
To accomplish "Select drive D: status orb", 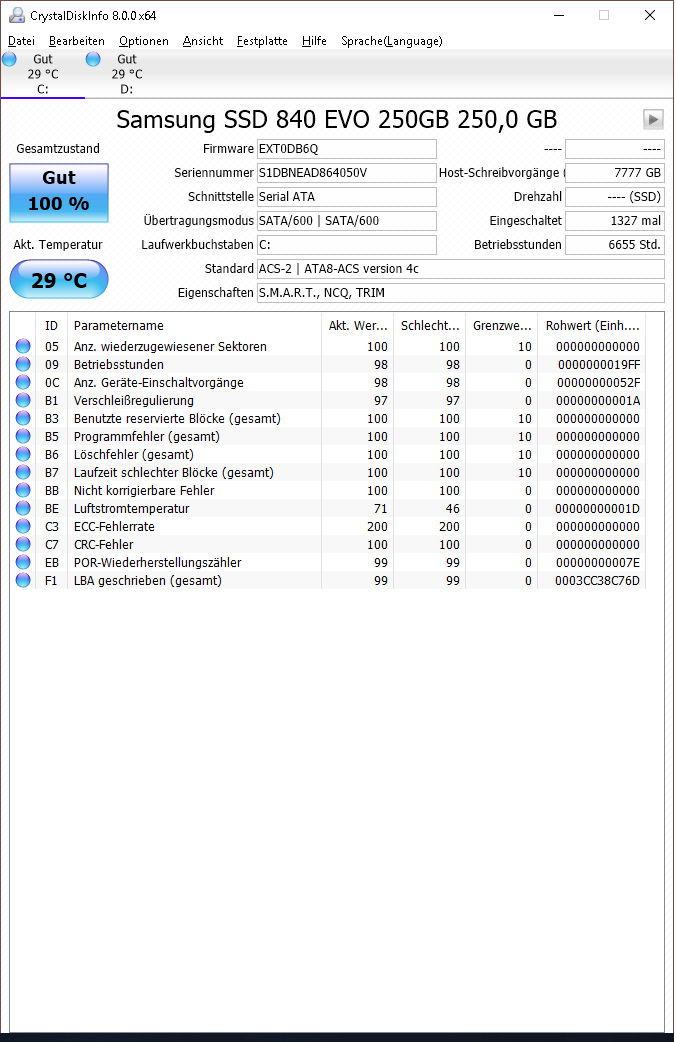I will click(93, 59).
